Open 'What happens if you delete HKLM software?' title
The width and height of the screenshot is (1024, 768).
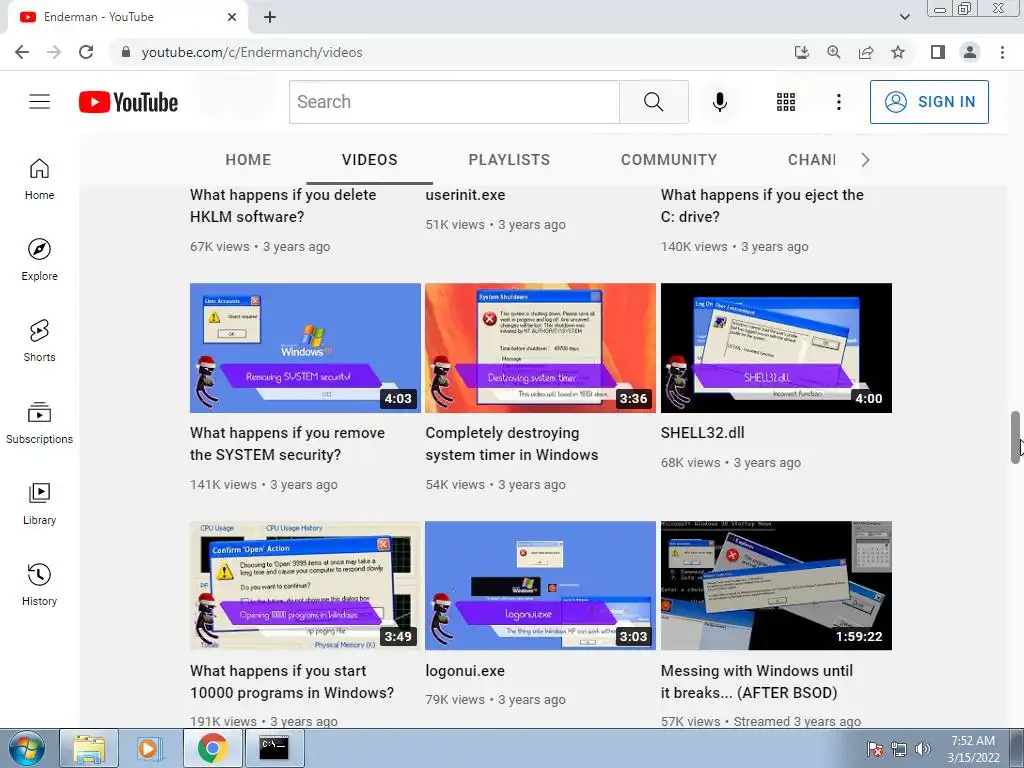pos(283,206)
